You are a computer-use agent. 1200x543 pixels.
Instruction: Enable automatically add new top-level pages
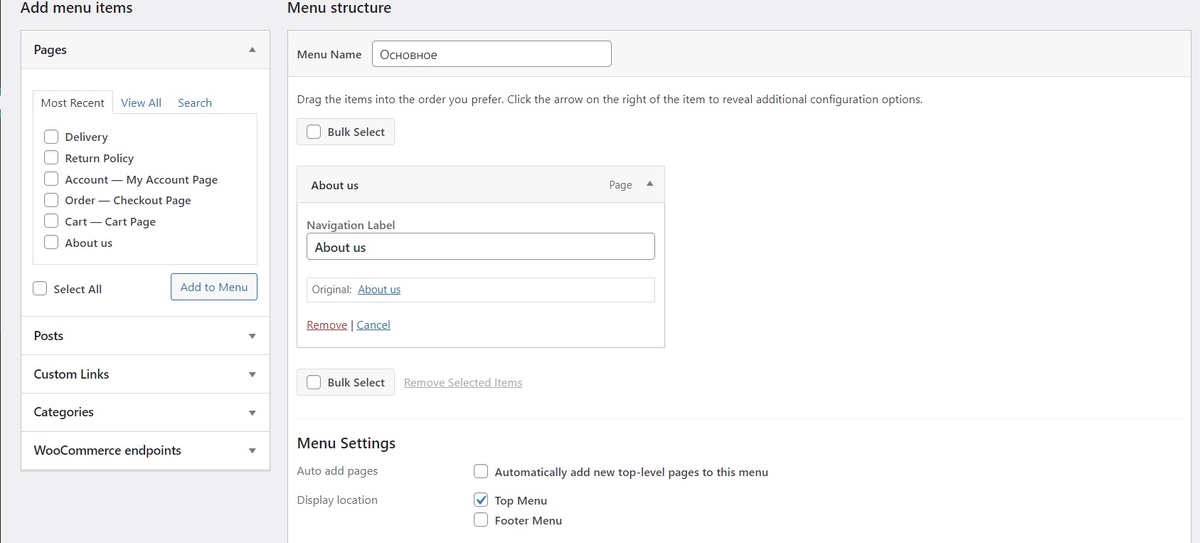(481, 471)
